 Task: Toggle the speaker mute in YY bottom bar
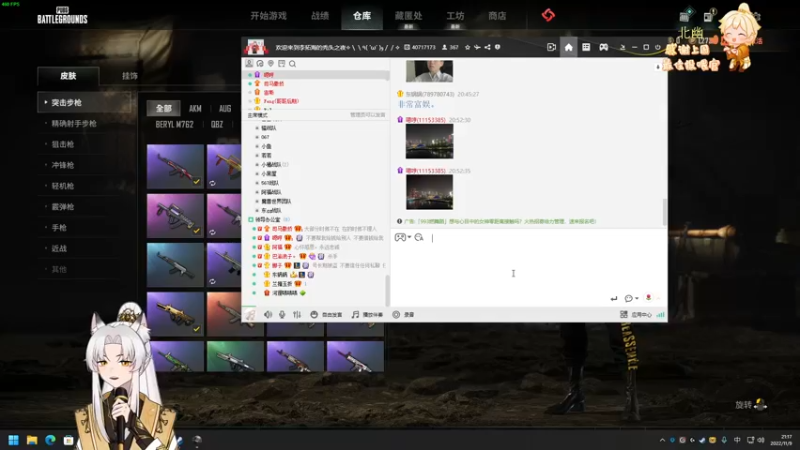(x=268, y=314)
